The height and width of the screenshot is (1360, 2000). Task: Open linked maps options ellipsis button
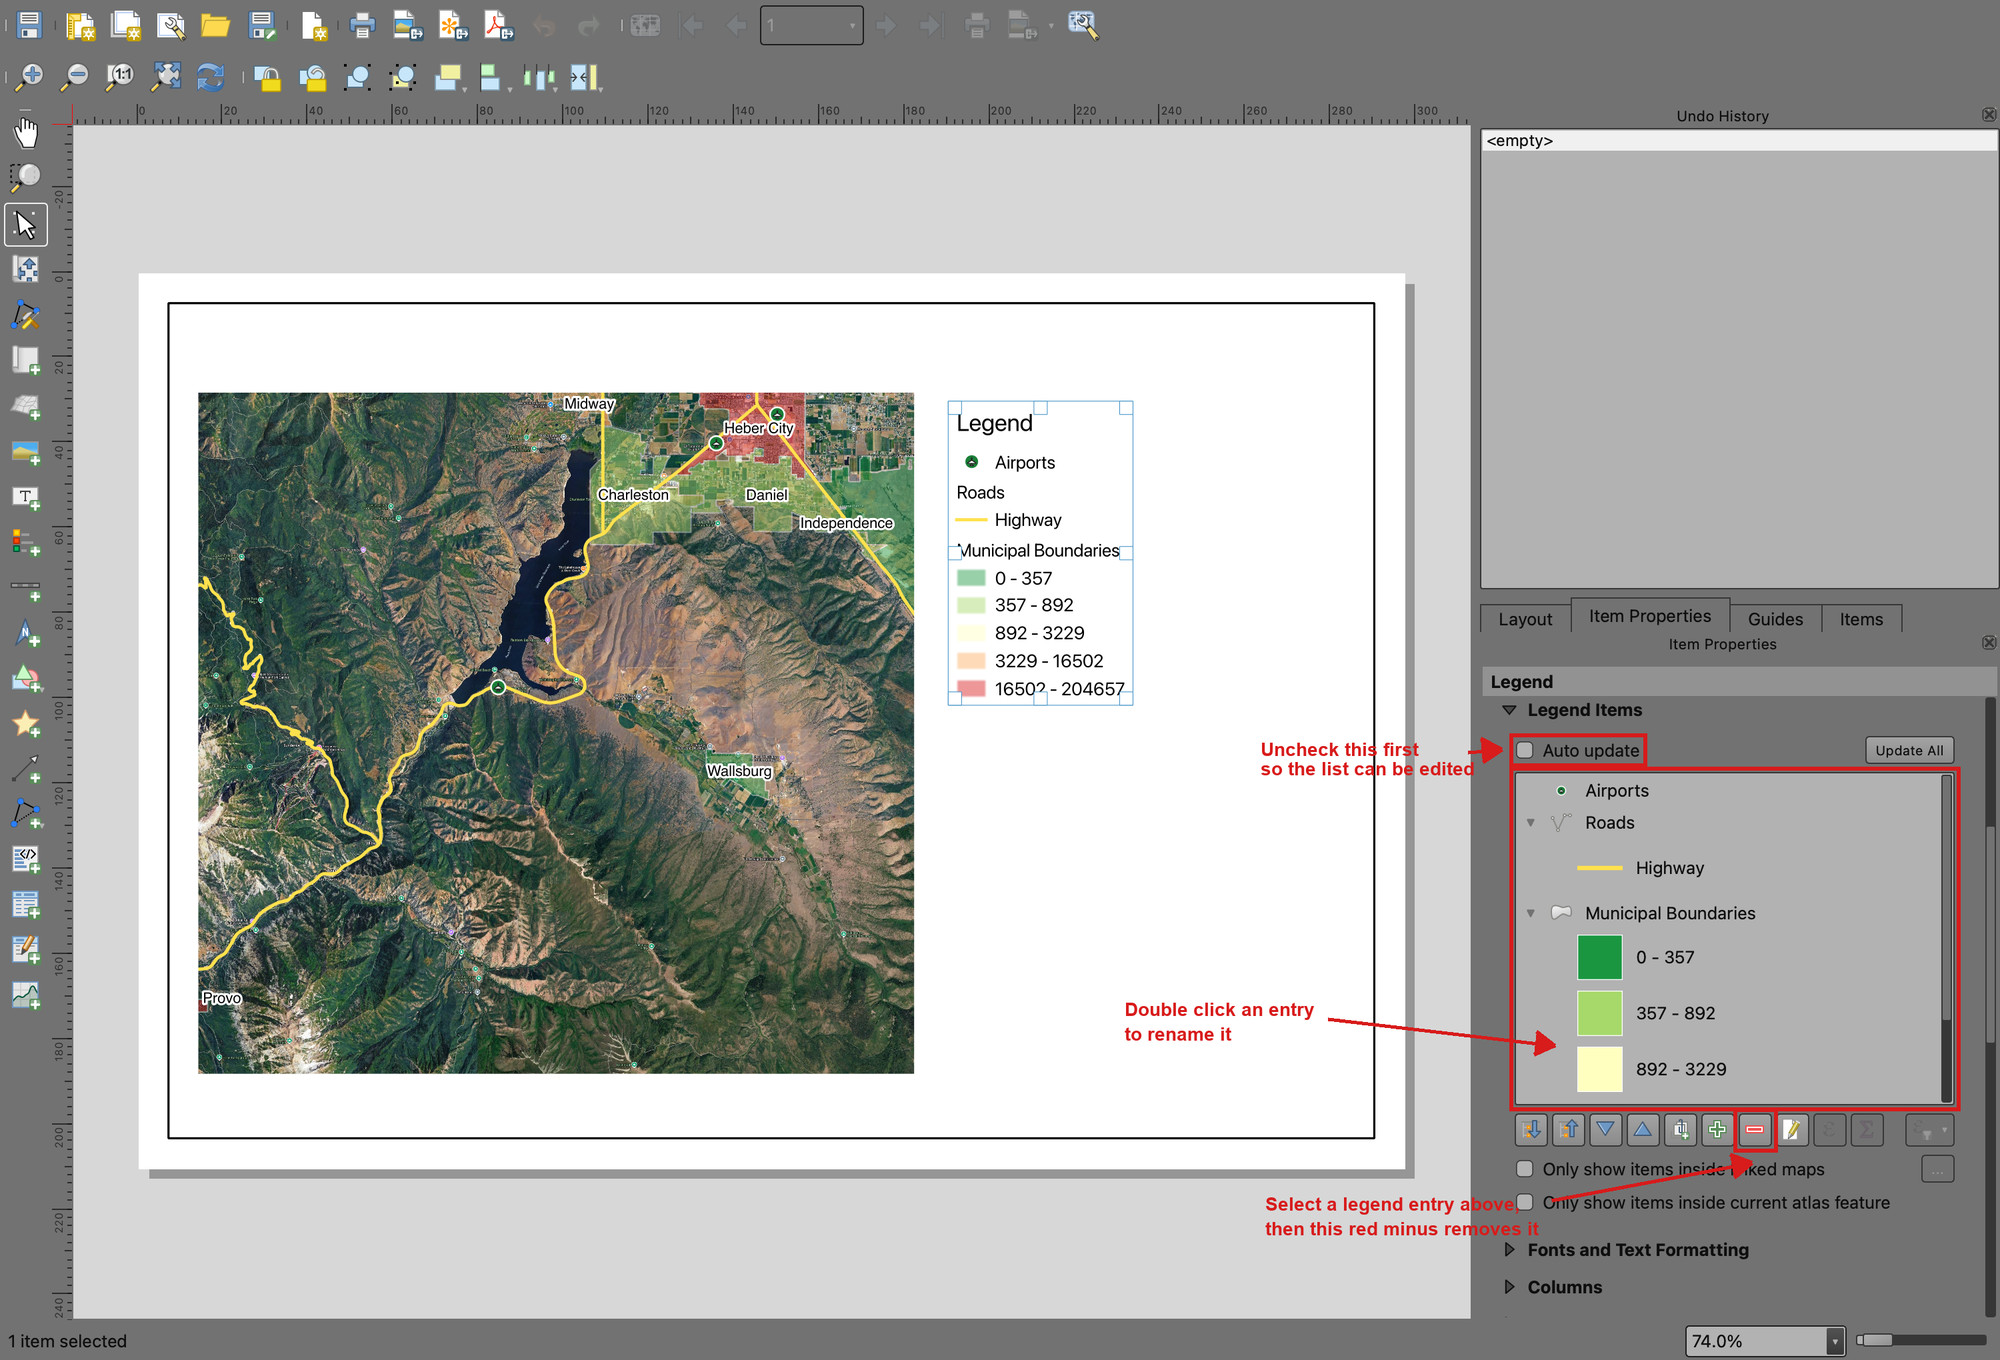(x=1937, y=1169)
